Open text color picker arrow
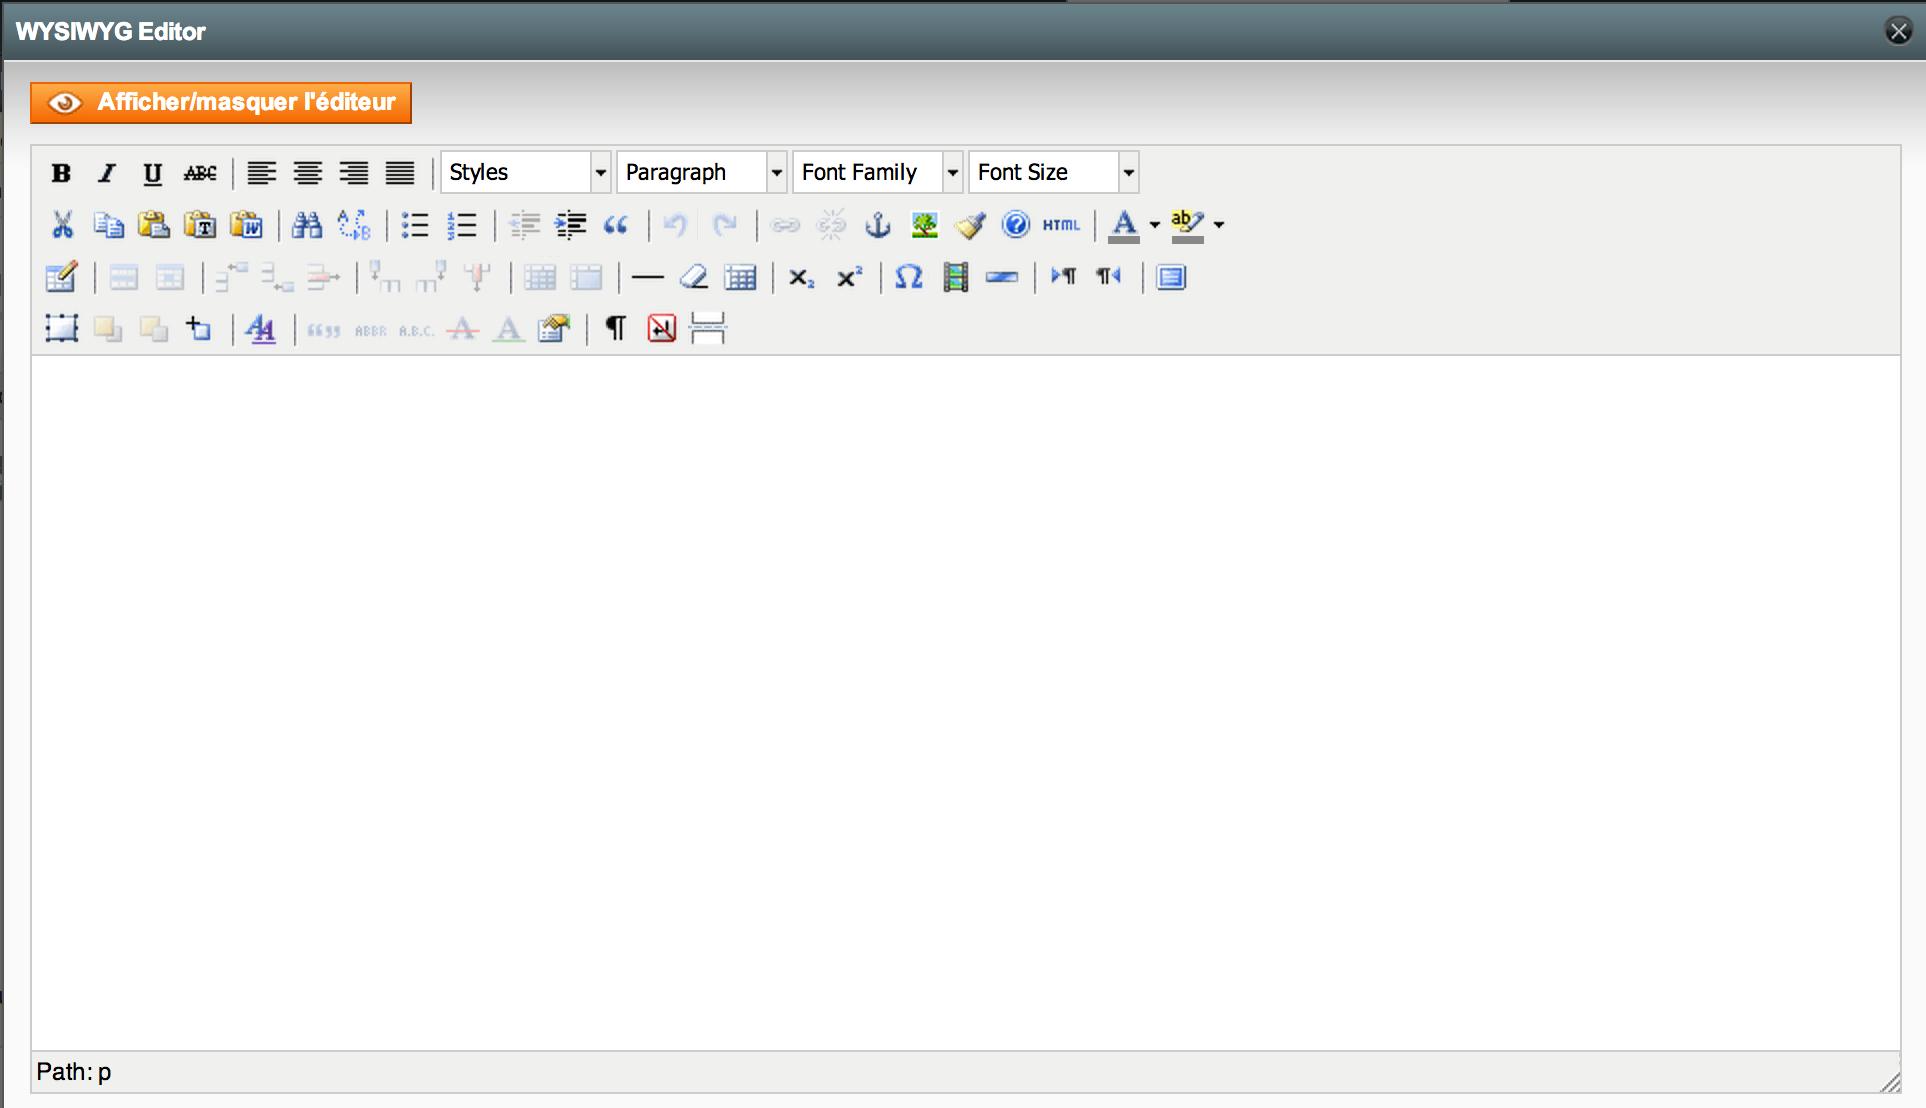Image resolution: width=1926 pixels, height=1108 pixels. click(1154, 225)
